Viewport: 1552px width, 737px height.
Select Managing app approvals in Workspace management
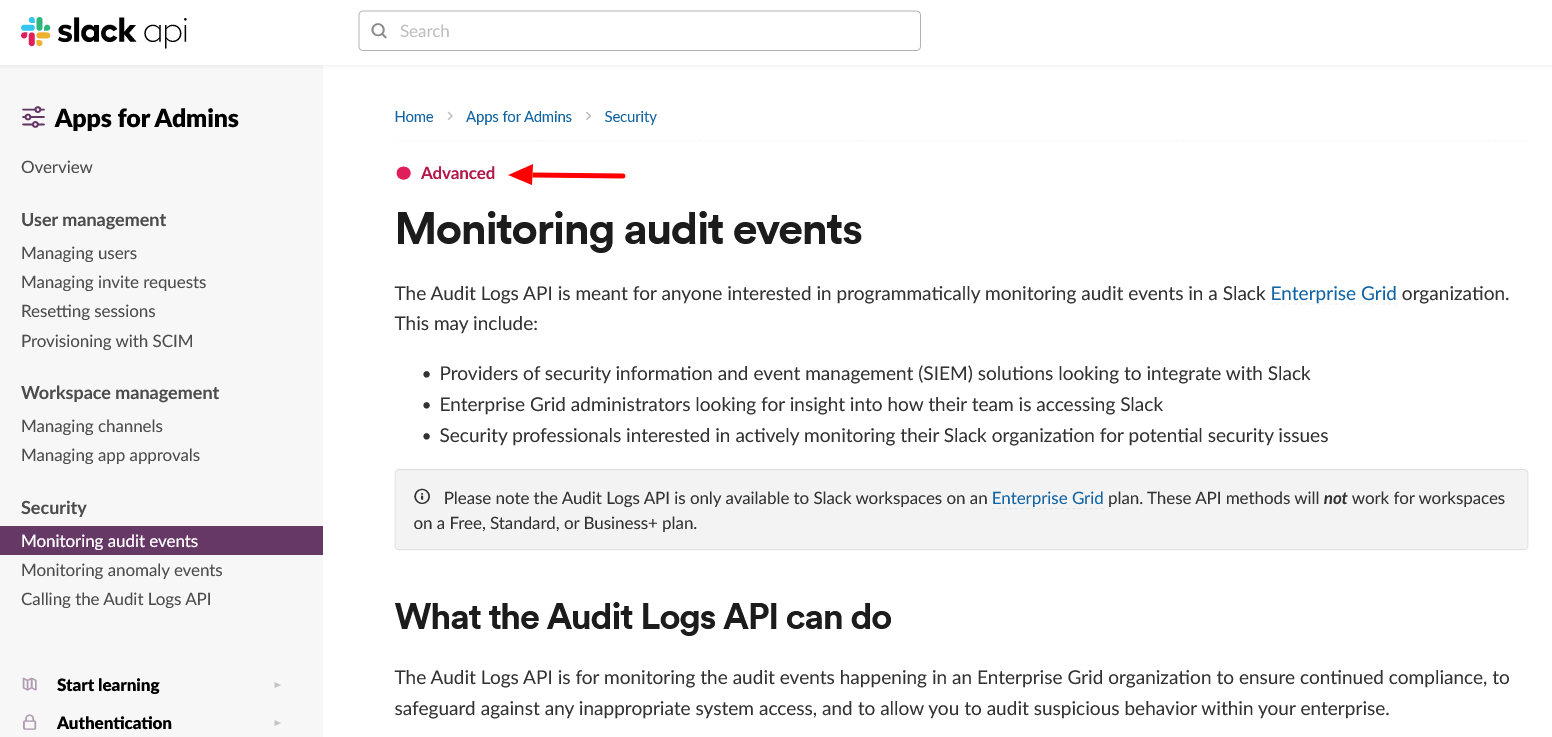click(x=110, y=455)
